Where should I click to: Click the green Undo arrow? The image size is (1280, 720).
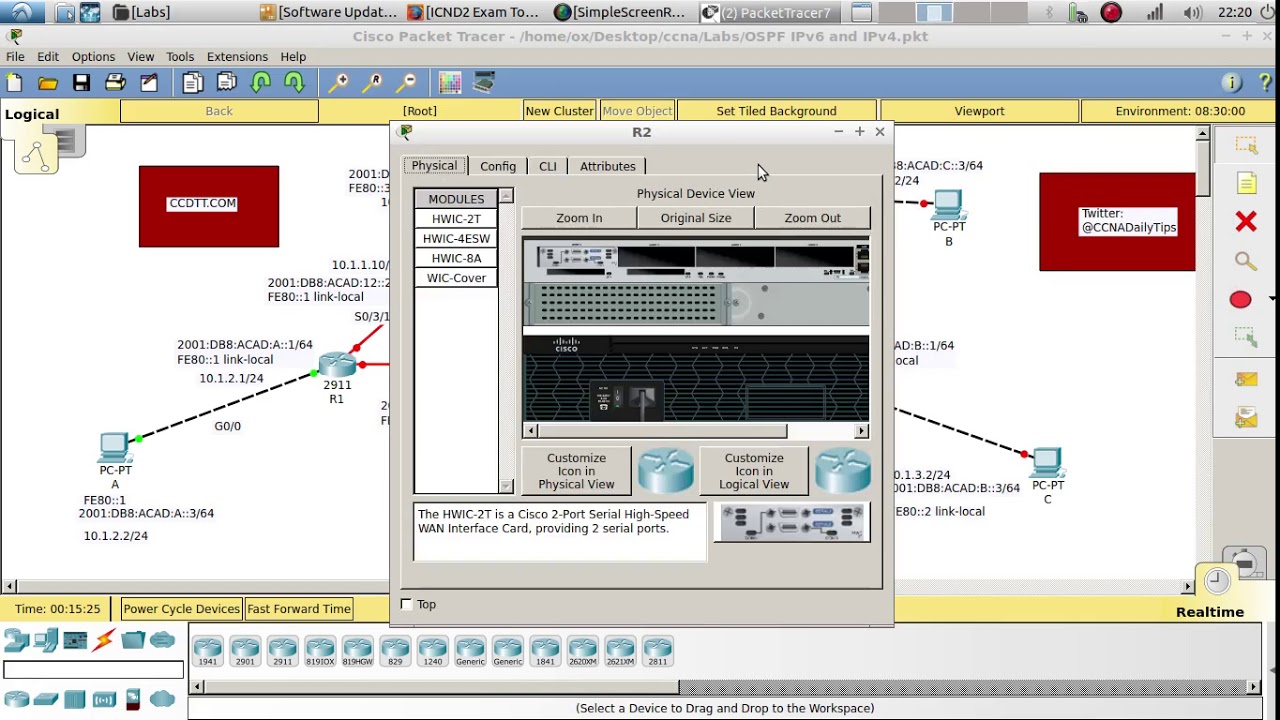(261, 83)
